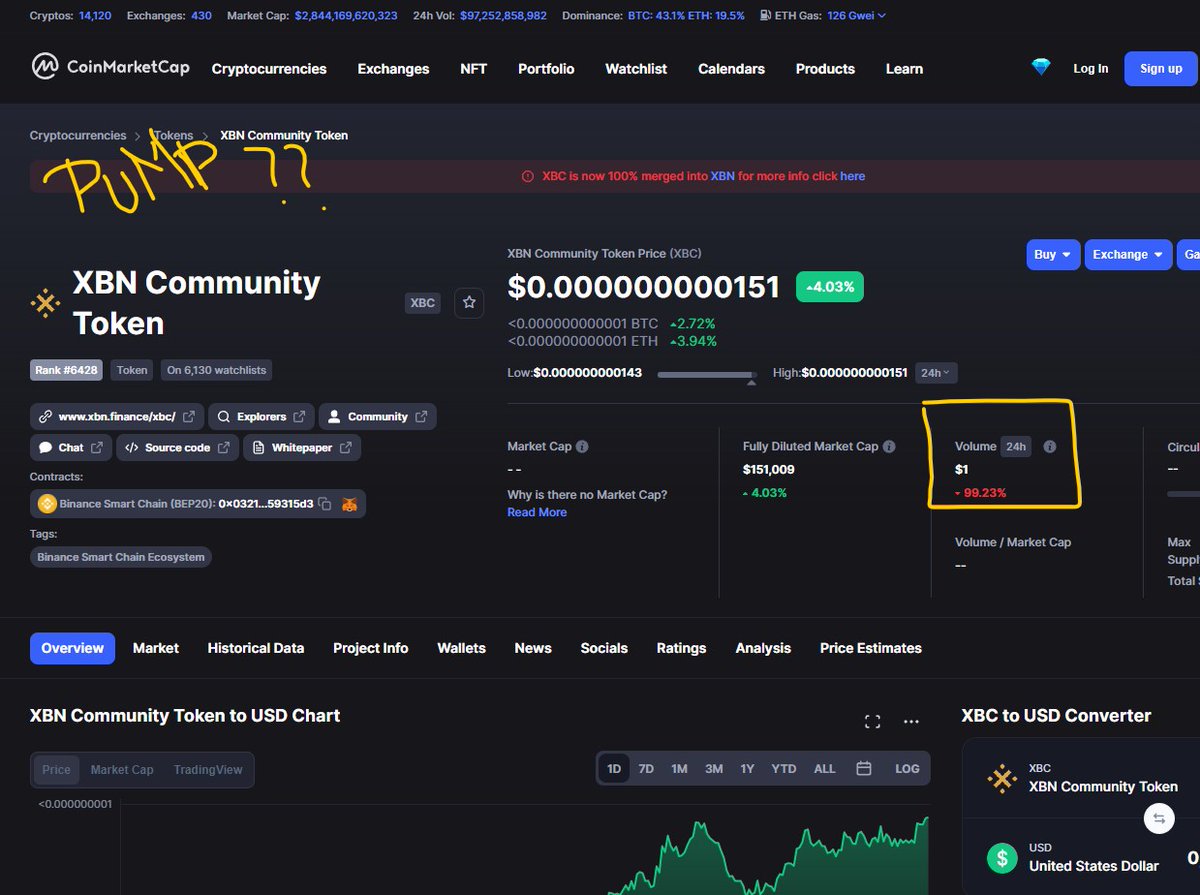The height and width of the screenshot is (895, 1200).
Task: Open Calendars nav menu
Action: [x=731, y=69]
